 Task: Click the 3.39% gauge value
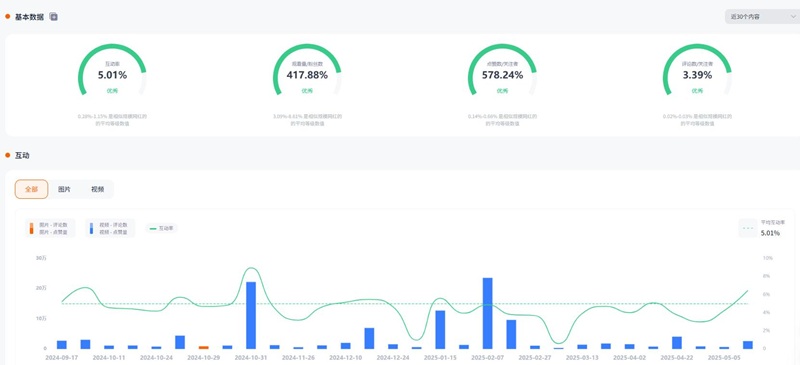(x=697, y=75)
